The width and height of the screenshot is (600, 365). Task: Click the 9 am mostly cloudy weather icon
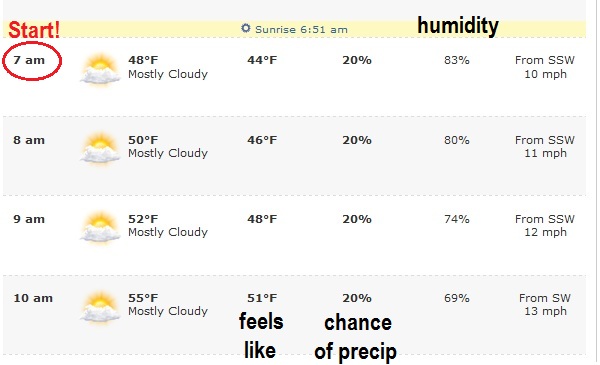(x=100, y=227)
